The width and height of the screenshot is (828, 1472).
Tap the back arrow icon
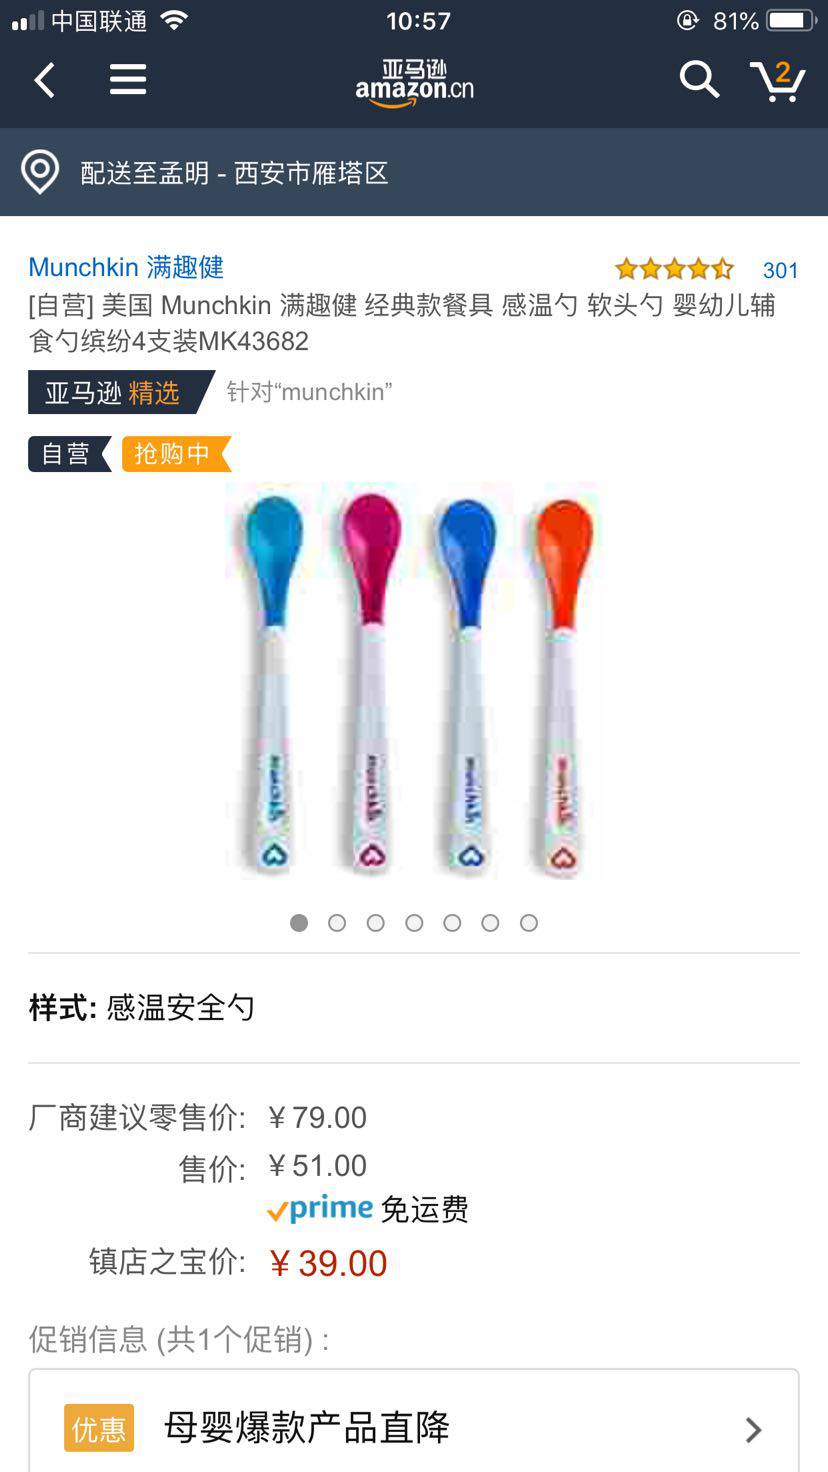[45, 80]
